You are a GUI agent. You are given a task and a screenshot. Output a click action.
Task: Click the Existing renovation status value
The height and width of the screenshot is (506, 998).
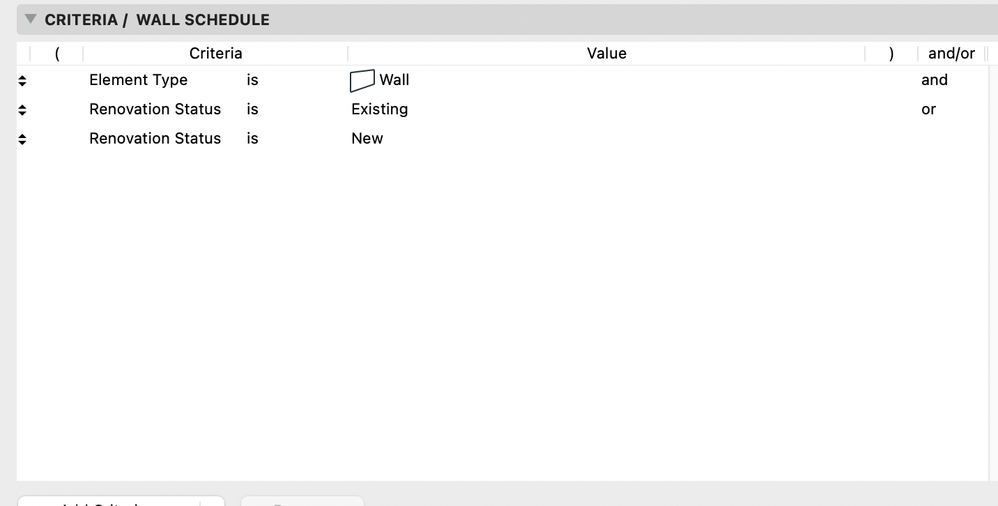click(x=379, y=109)
